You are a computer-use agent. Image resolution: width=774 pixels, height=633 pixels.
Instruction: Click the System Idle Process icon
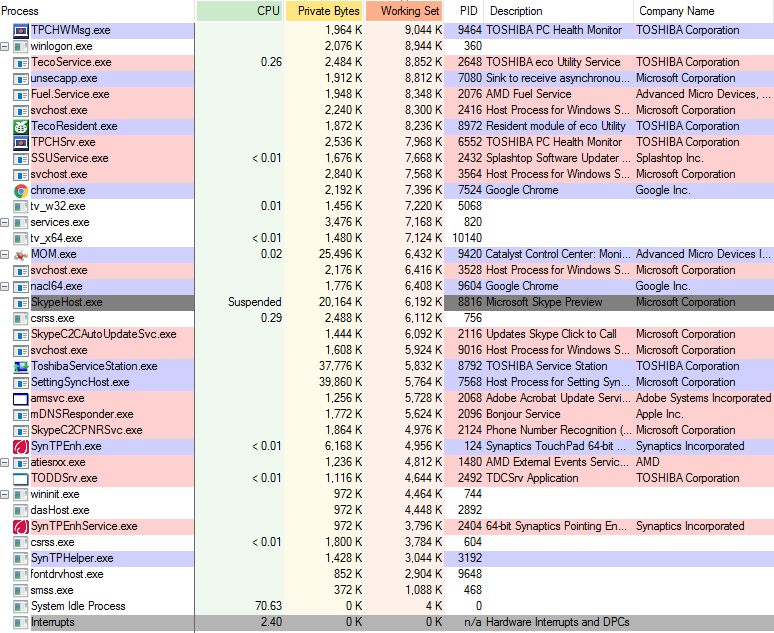21,606
